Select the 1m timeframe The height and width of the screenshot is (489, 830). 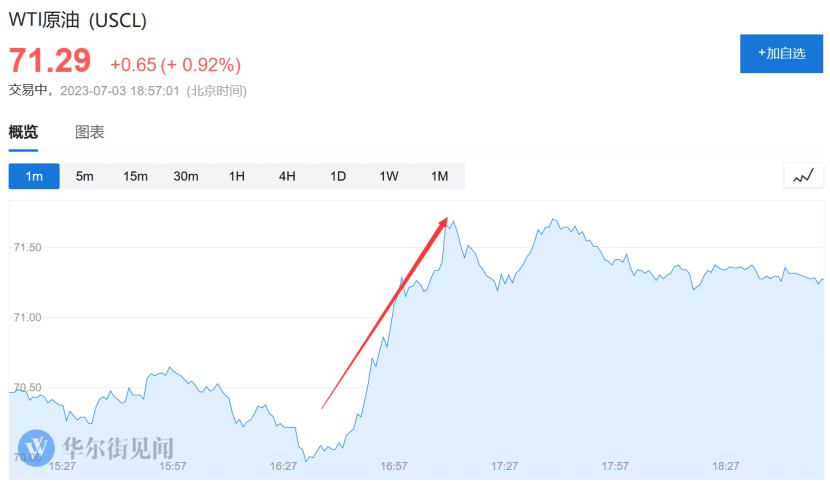34,176
